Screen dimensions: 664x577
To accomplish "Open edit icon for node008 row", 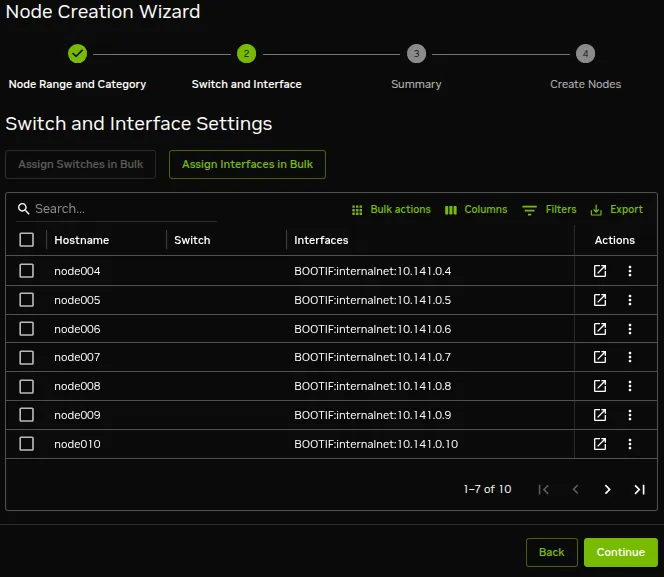I will (x=600, y=386).
